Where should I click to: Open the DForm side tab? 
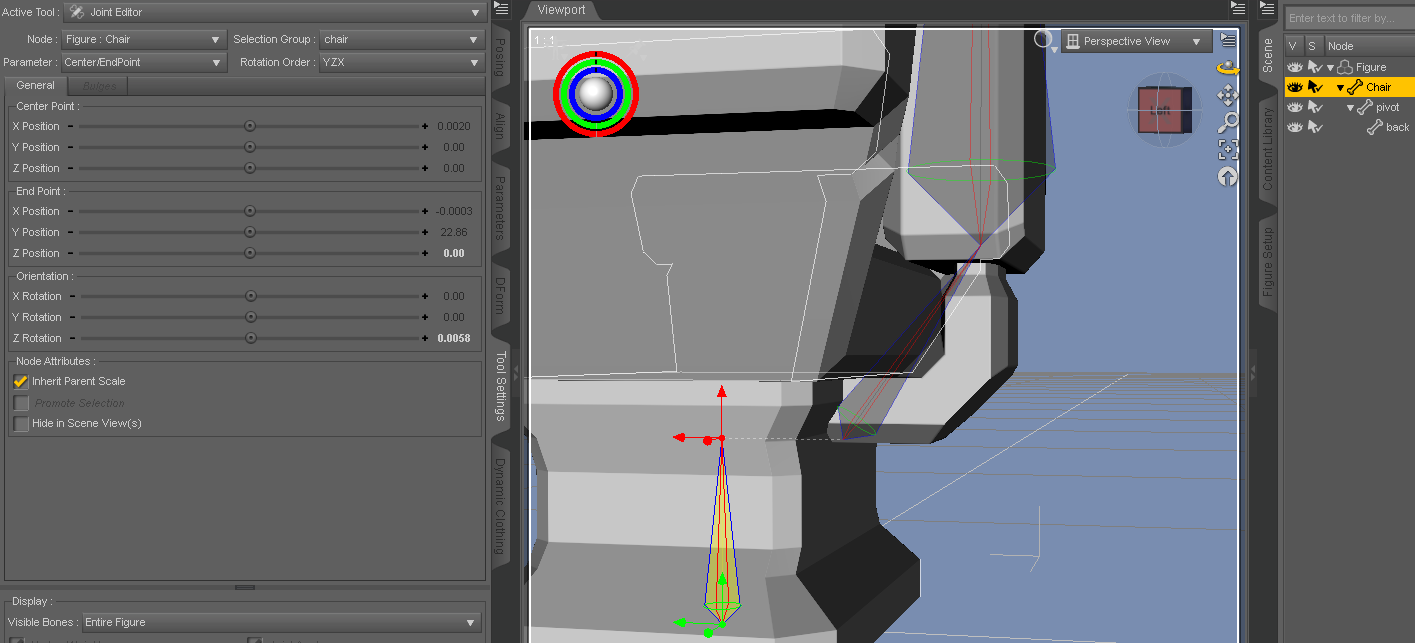click(501, 296)
